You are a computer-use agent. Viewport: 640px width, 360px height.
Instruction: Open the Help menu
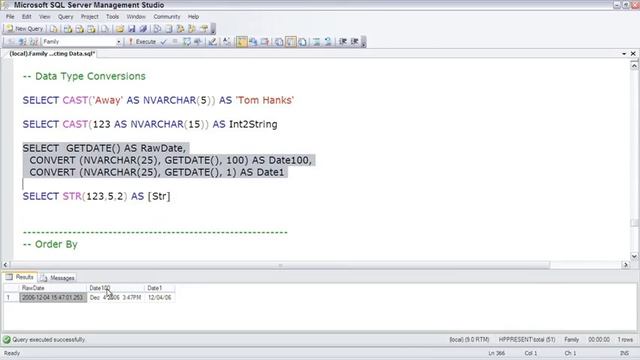click(193, 17)
